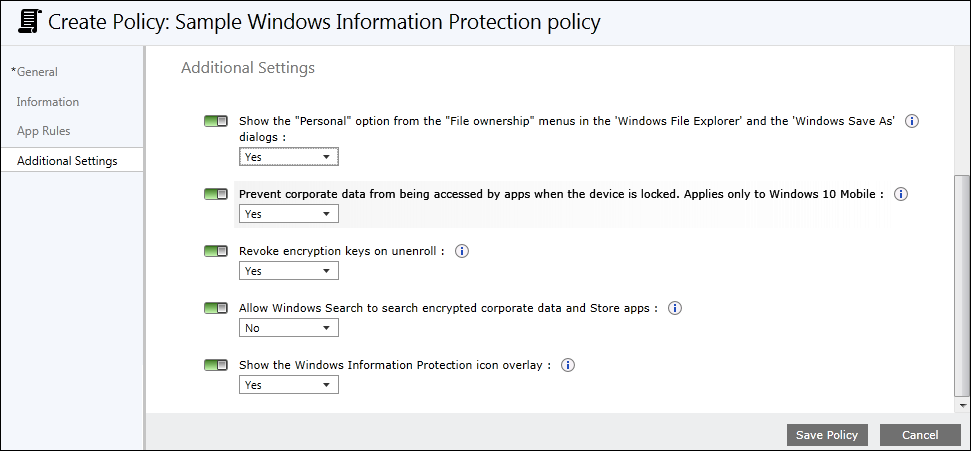Toggle Revoke encryption keys on unenroll switch
971x451 pixels.
coord(215,251)
